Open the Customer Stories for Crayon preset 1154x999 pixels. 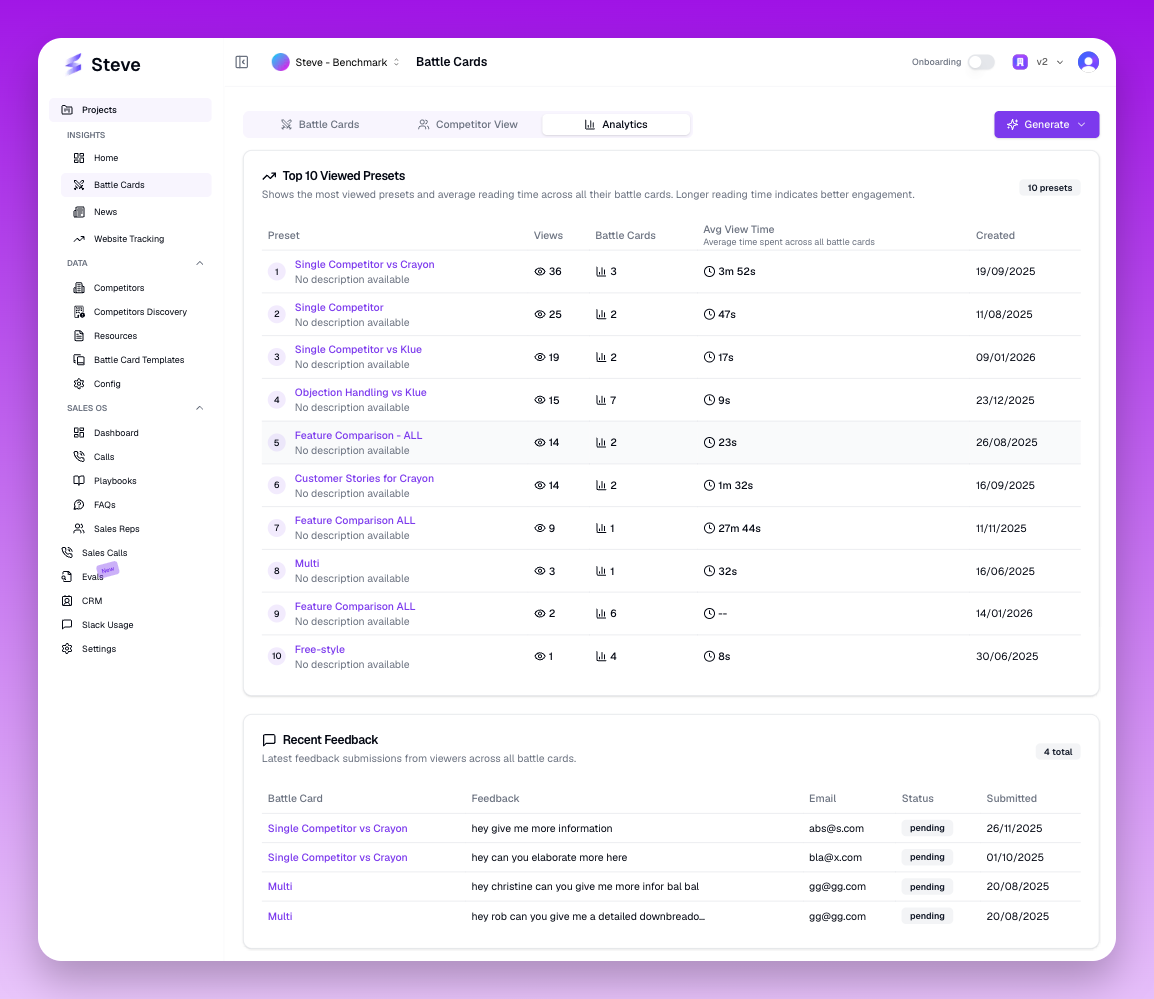point(364,479)
